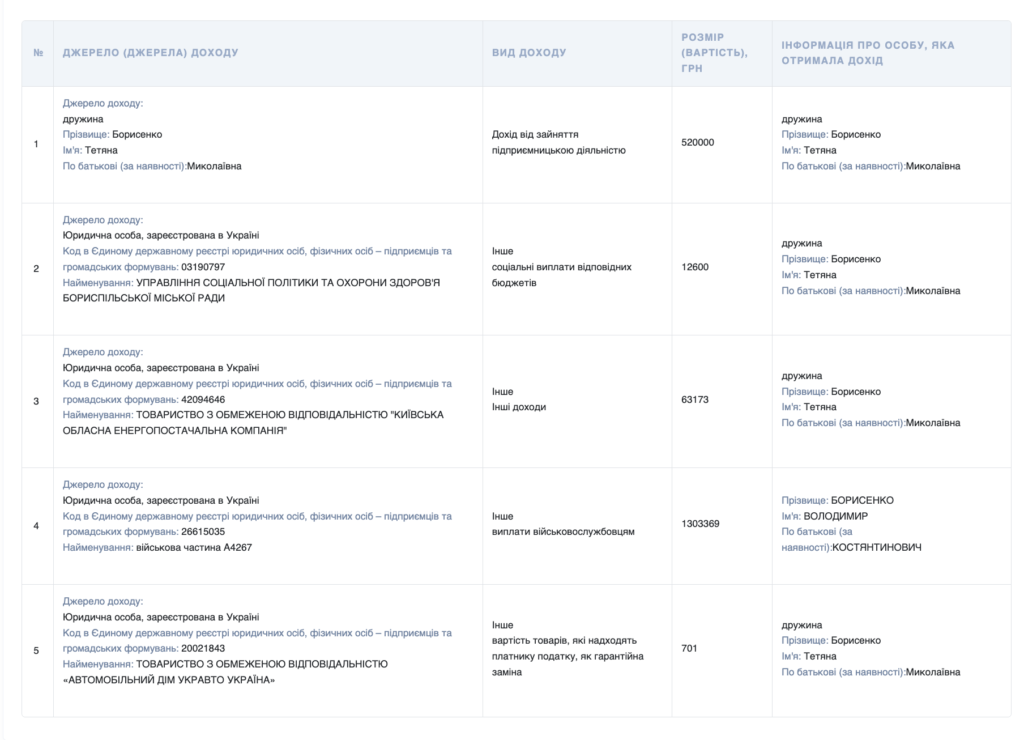Click 'Дохід від зайняття підприємницькою діяльністю' cell
The image size is (1024, 740).
tap(558, 142)
